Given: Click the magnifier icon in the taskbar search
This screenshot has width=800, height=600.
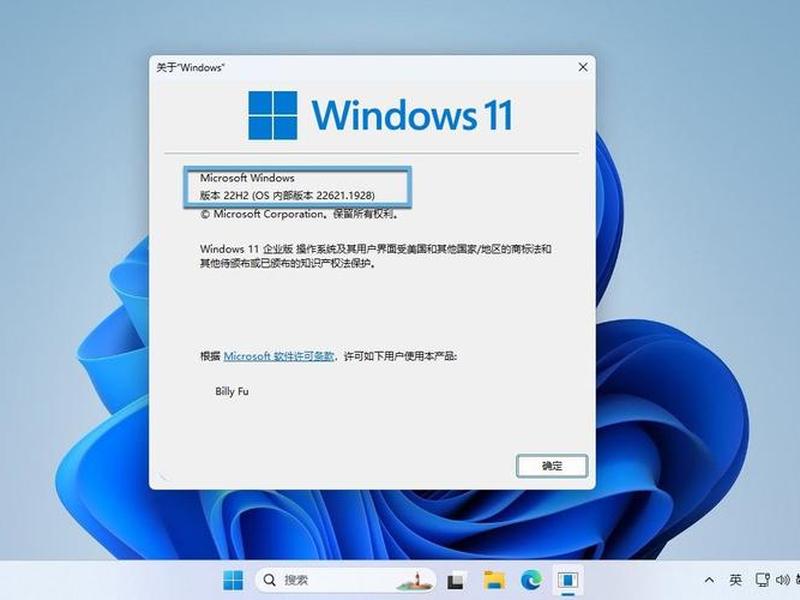Looking at the screenshot, I should pos(269,580).
